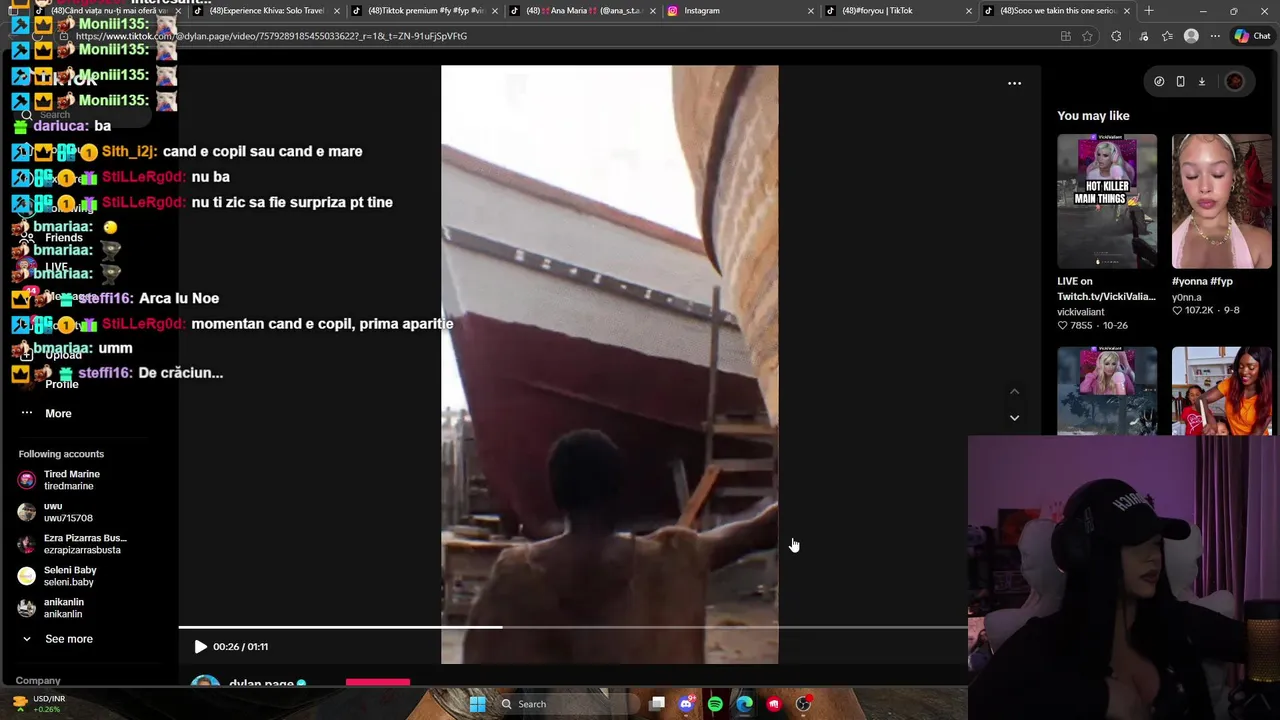The width and height of the screenshot is (1280, 720).
Task: Open Microsoft Edge from the taskbar
Action: [744, 705]
